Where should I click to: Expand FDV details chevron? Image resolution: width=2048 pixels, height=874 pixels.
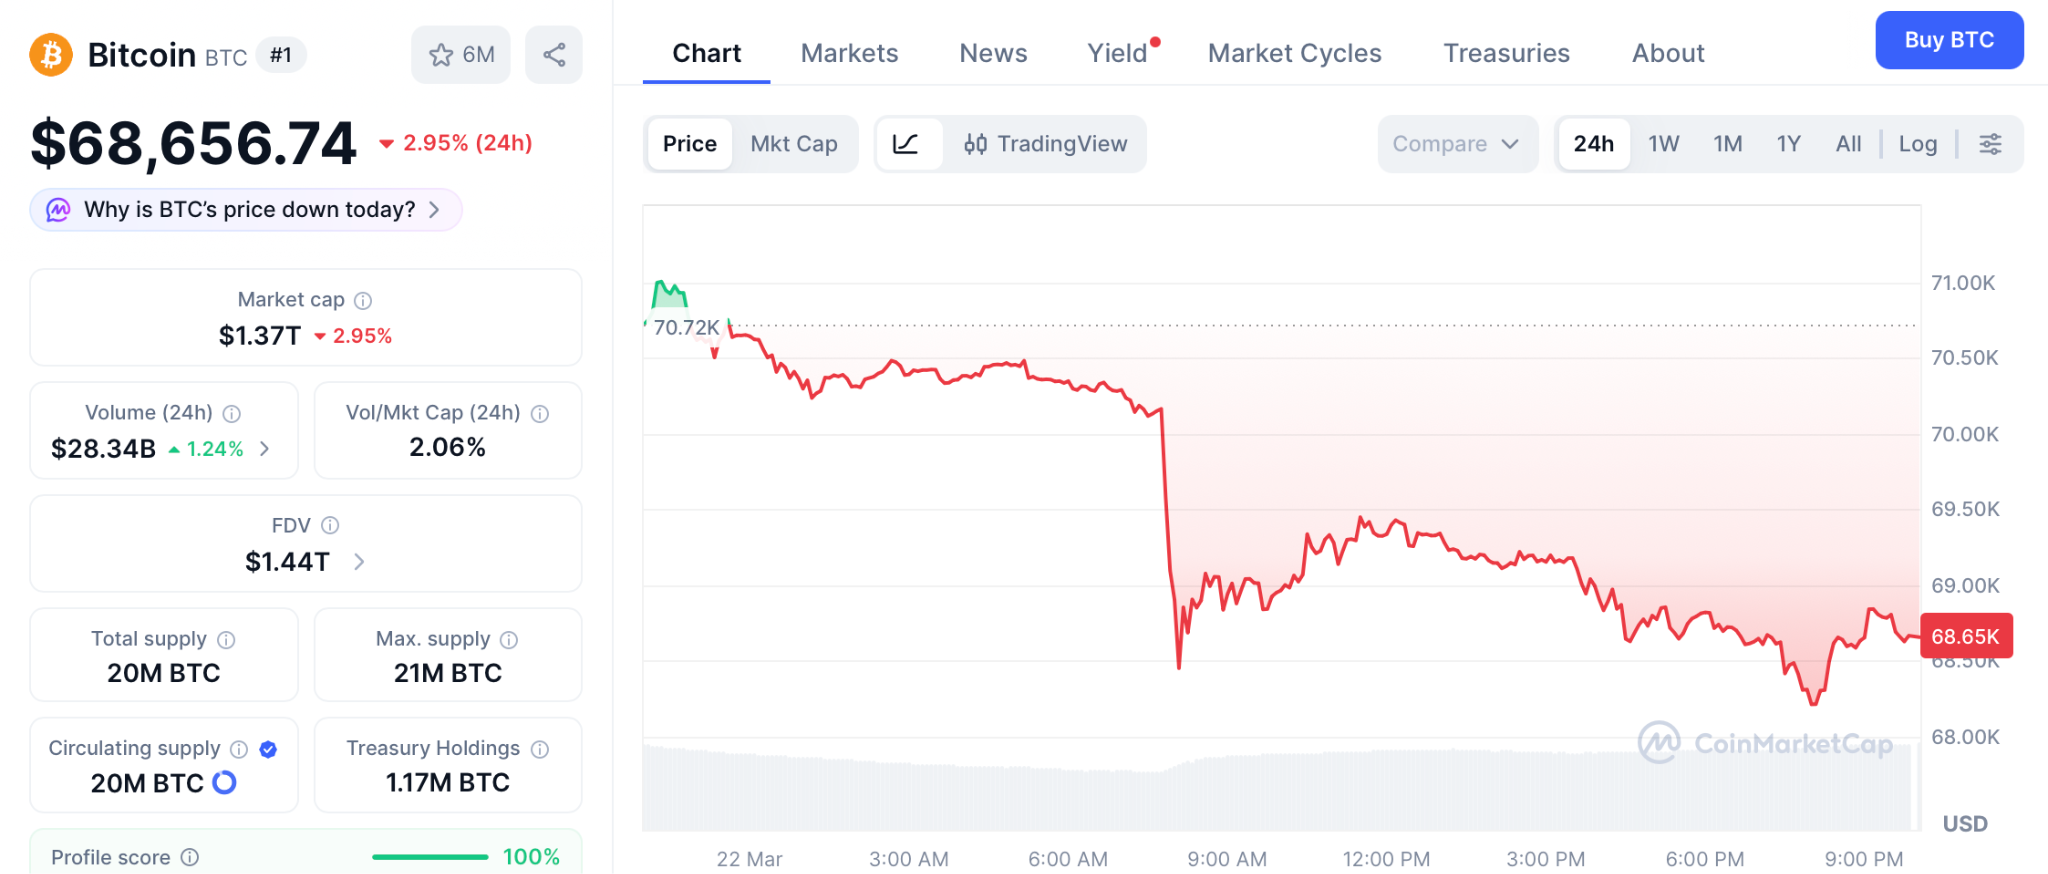[x=359, y=562]
